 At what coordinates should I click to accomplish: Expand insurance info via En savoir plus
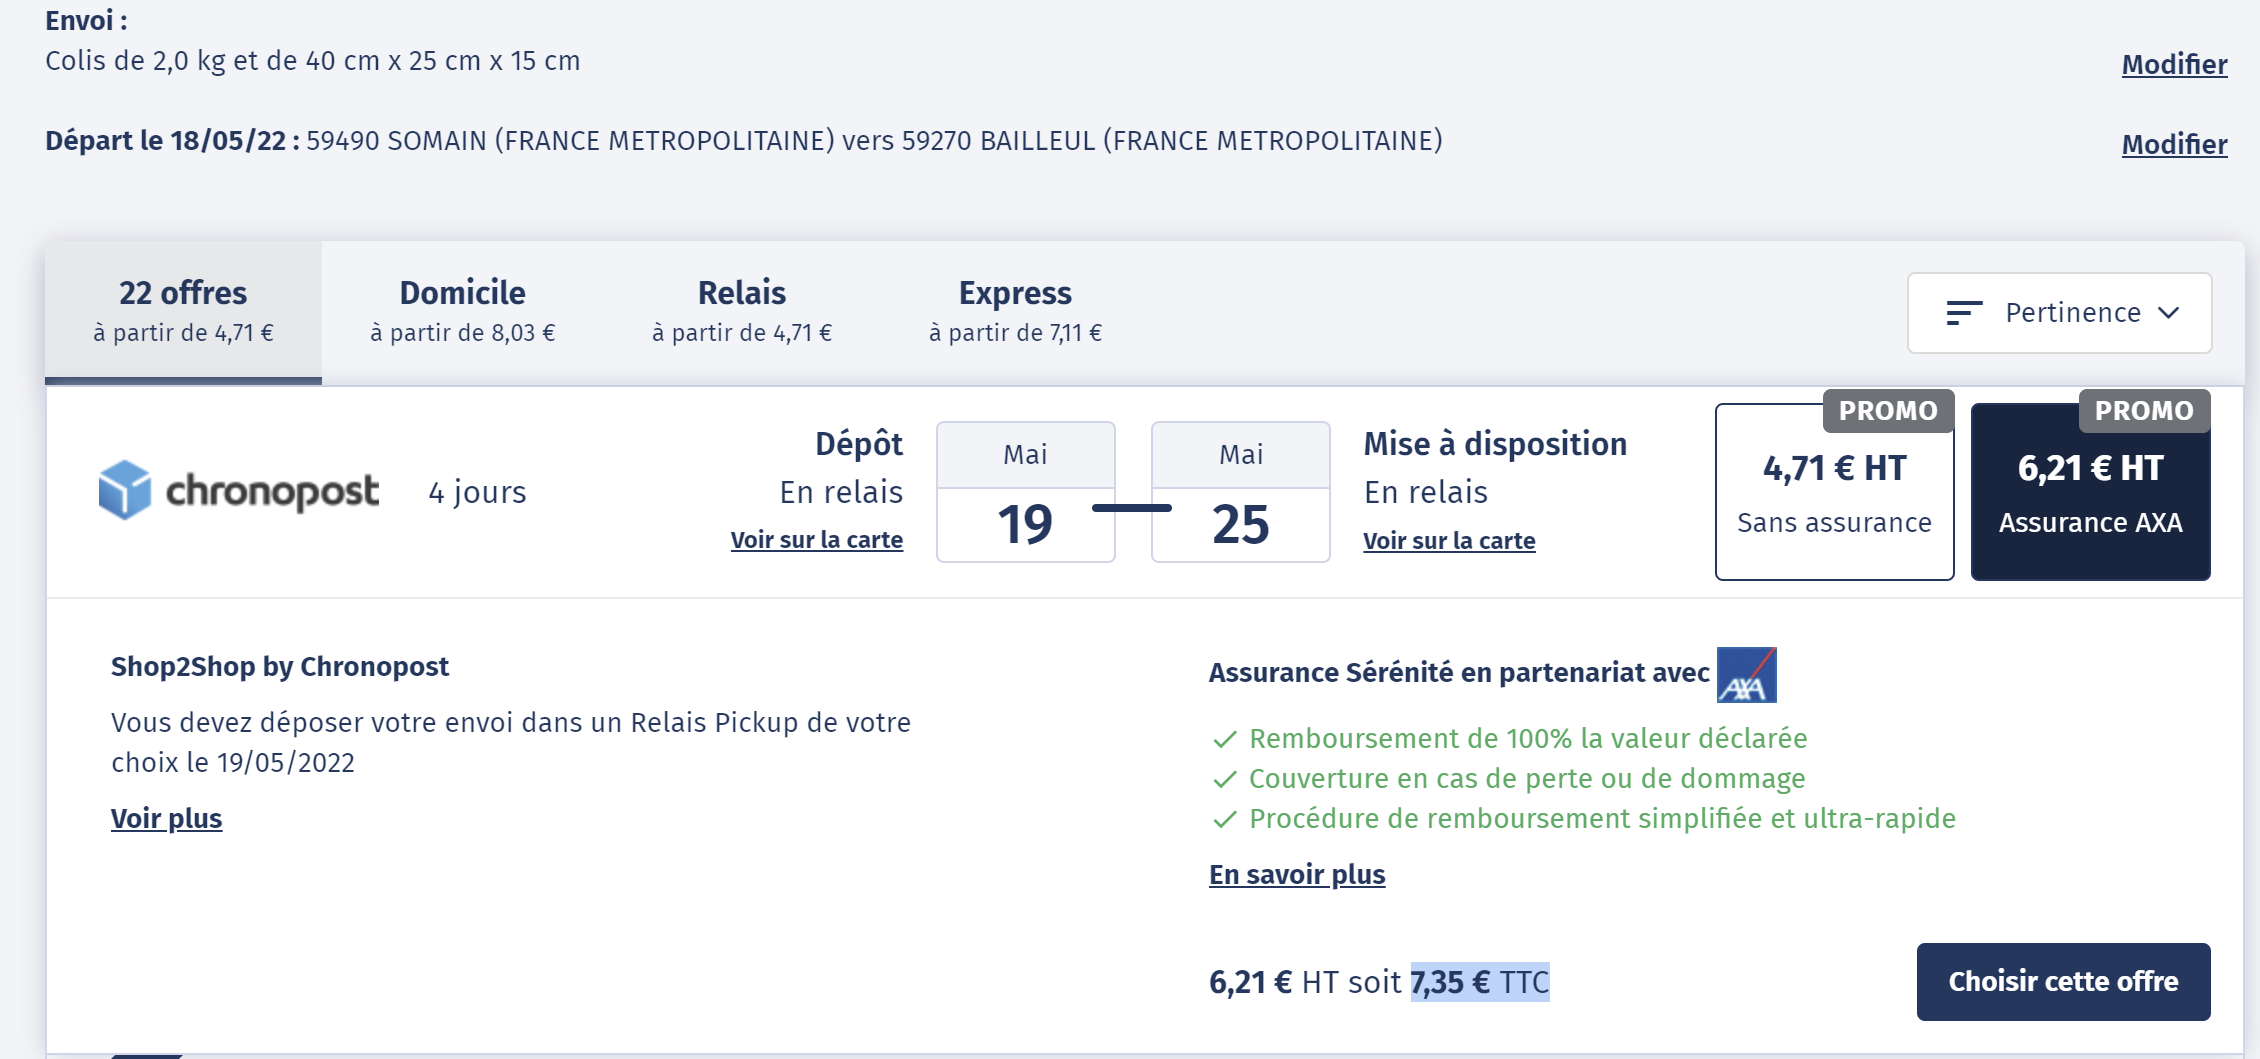tap(1296, 874)
